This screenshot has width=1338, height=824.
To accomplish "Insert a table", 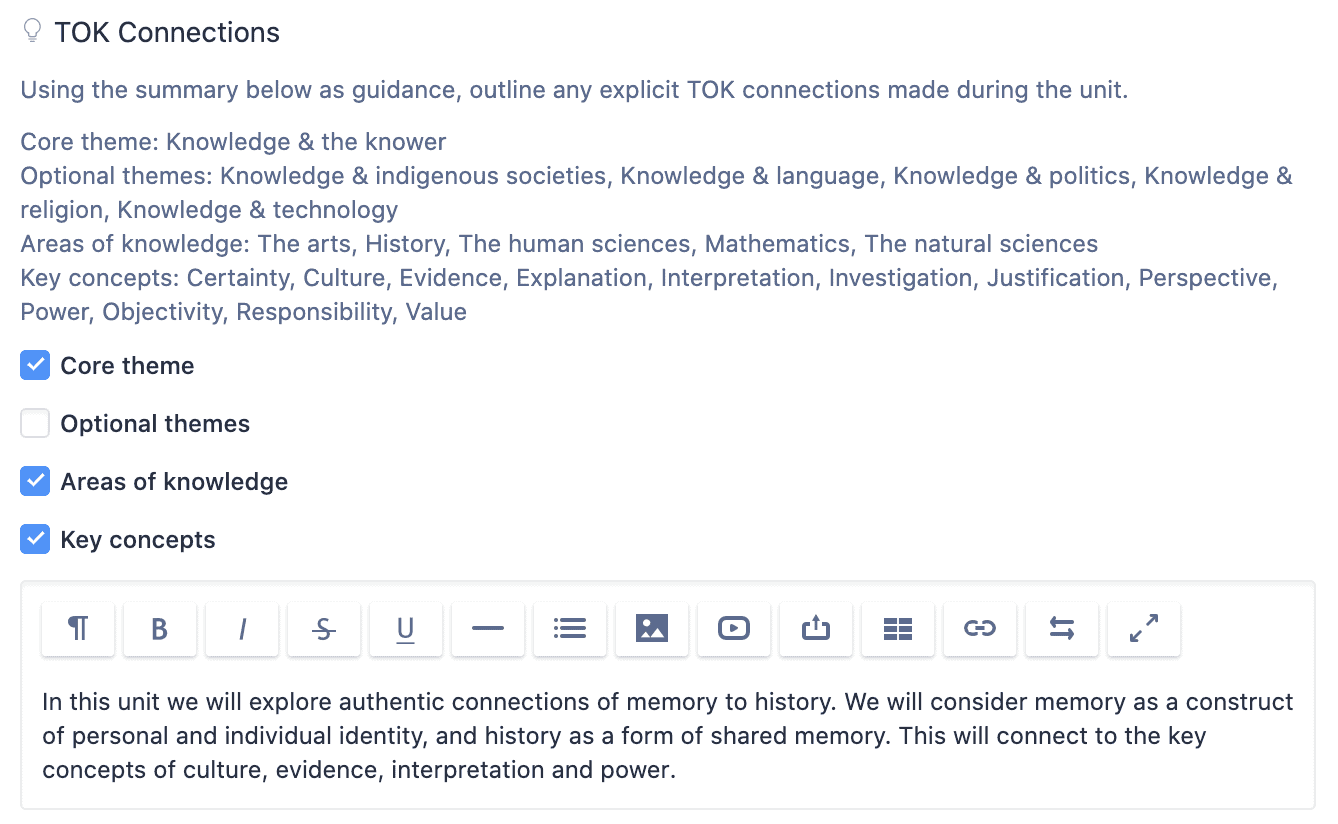I will (898, 628).
